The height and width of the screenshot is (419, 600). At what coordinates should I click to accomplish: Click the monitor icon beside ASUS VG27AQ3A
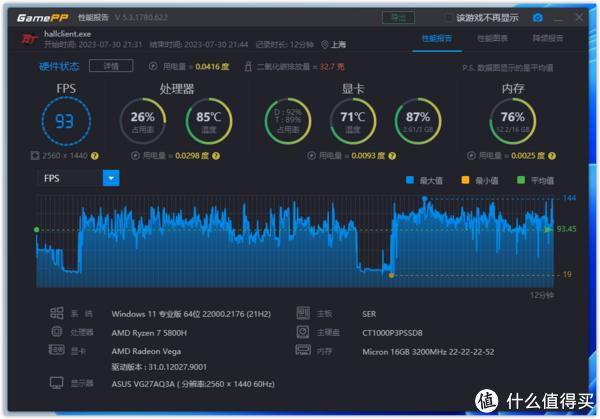tap(57, 383)
